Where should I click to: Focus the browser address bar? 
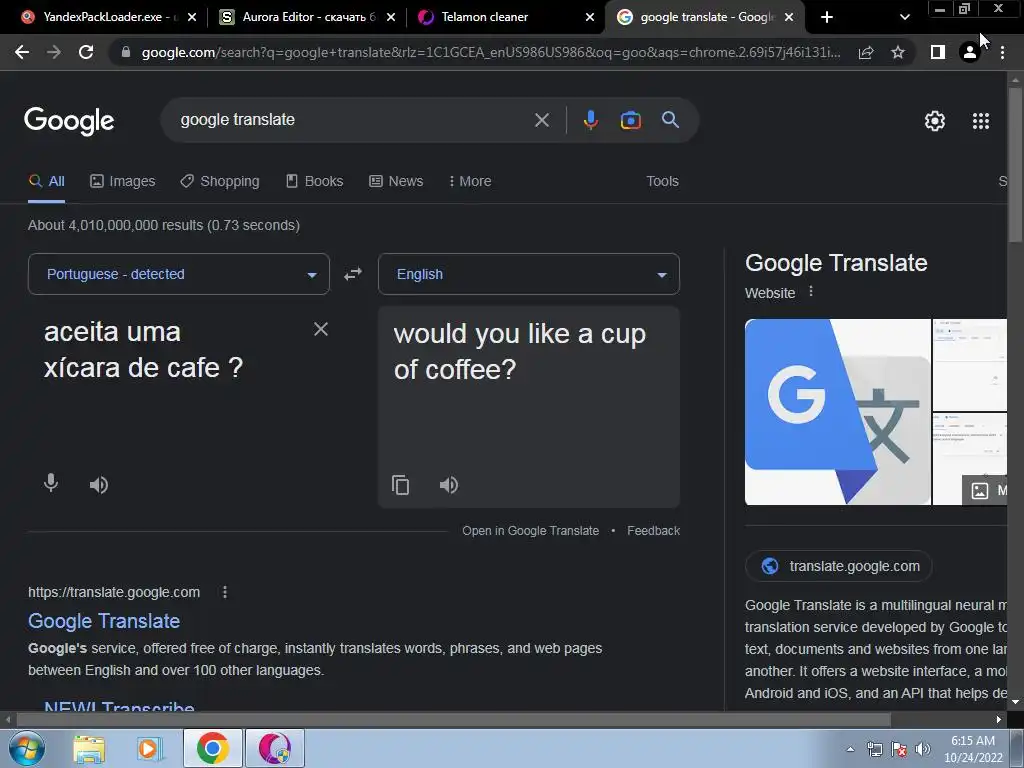(x=490, y=52)
